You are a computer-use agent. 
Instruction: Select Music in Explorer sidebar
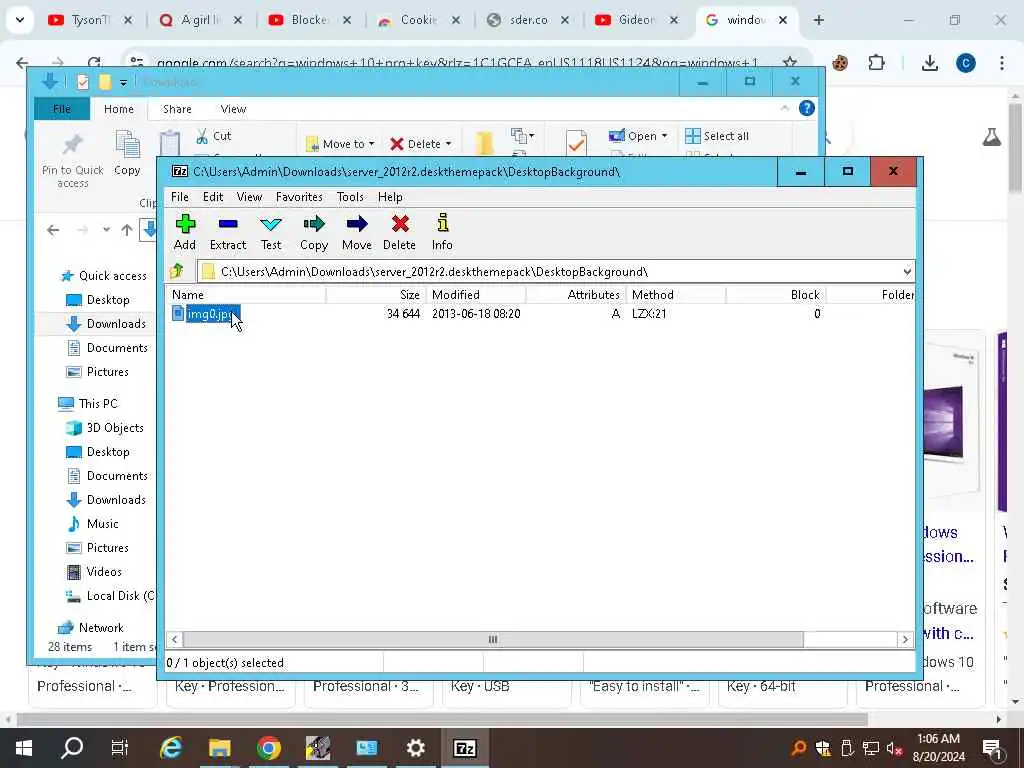[93, 524]
